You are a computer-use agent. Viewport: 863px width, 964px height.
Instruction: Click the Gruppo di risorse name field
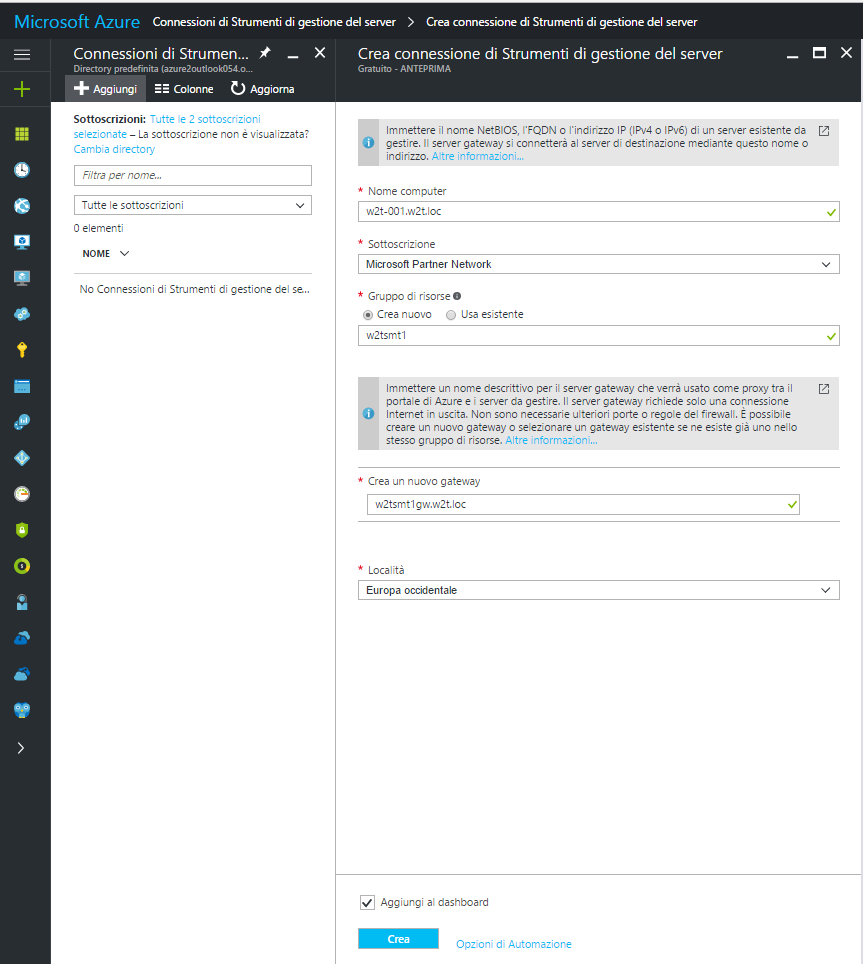click(598, 336)
